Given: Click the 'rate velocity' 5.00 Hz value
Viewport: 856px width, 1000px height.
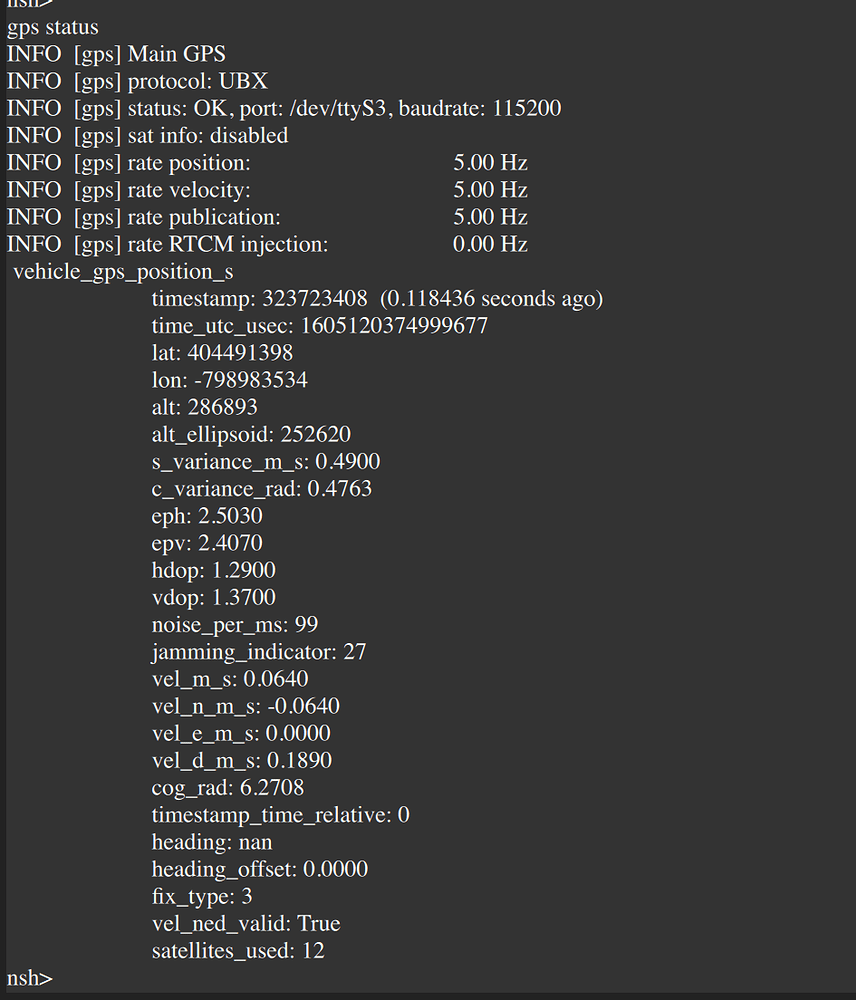Looking at the screenshot, I should pyautogui.click(x=490, y=190).
